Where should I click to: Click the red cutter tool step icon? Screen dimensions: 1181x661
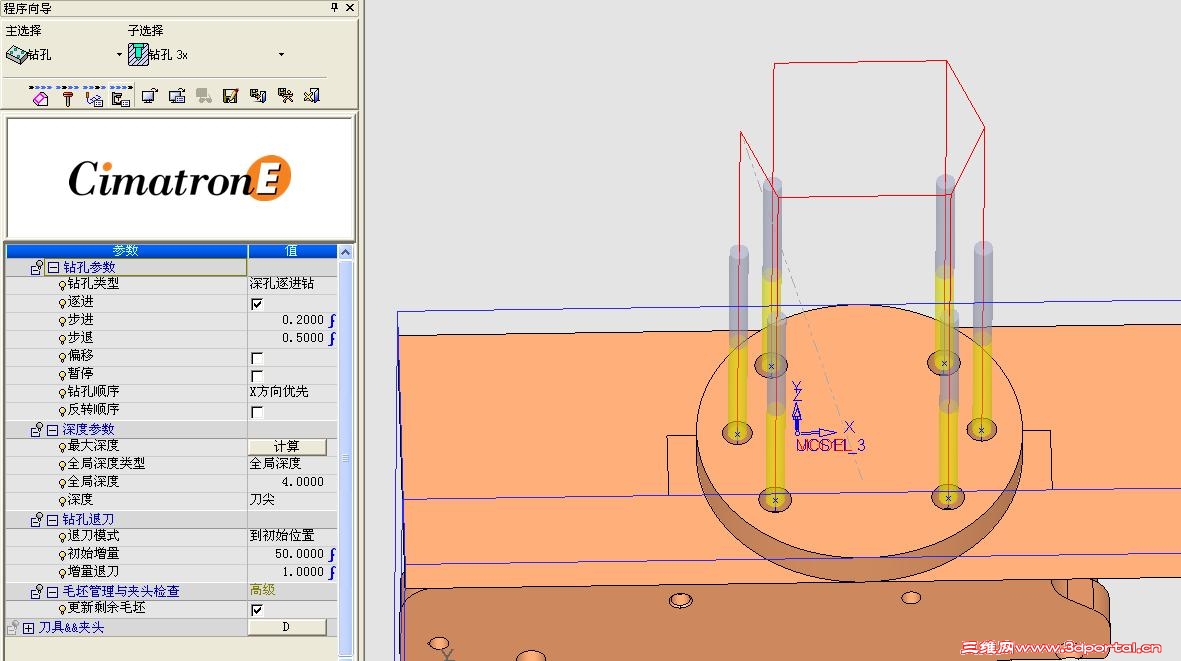tap(68, 97)
